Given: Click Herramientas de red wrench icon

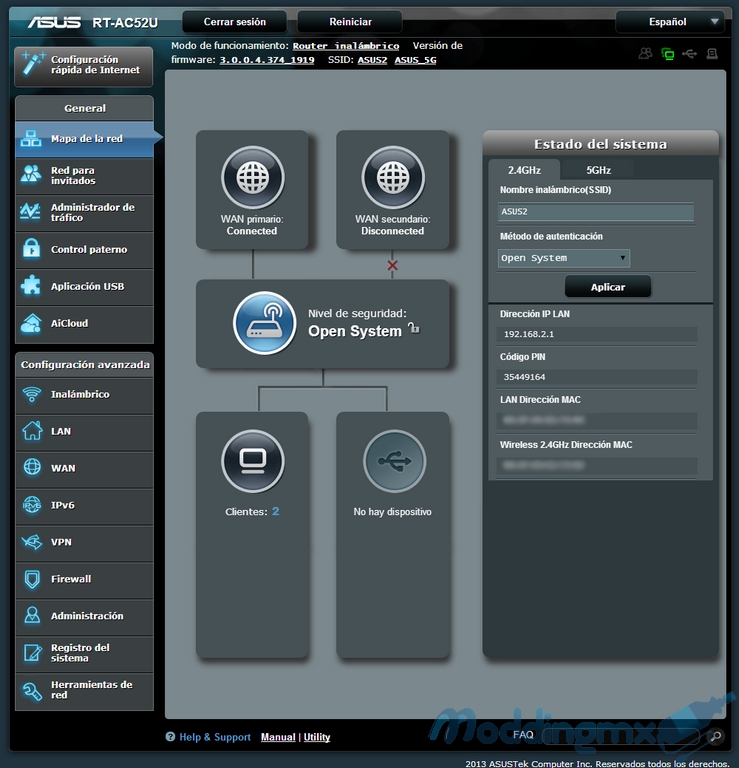Looking at the screenshot, I should pos(32,691).
